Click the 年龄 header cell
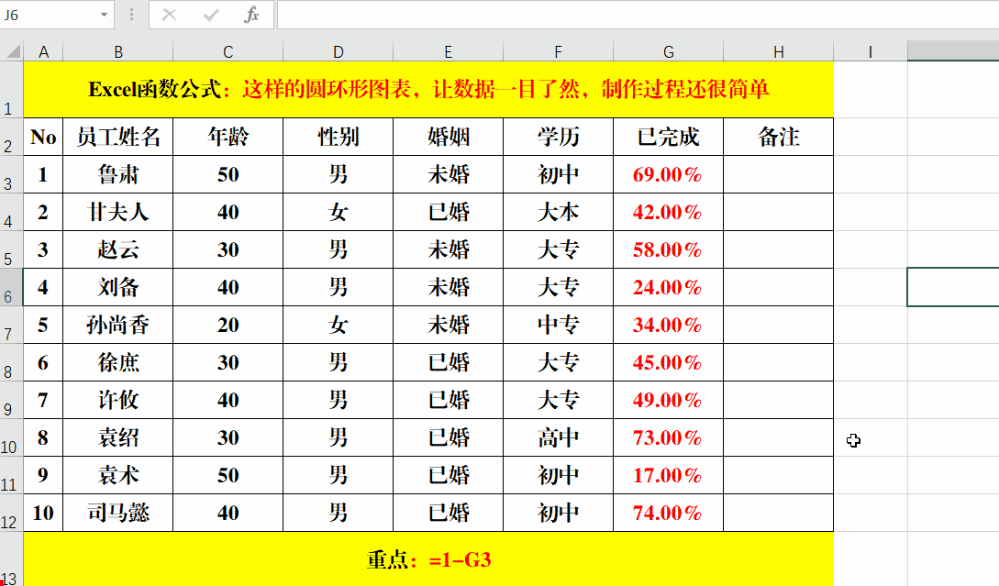Screen dimensions: 999x586 [228, 137]
